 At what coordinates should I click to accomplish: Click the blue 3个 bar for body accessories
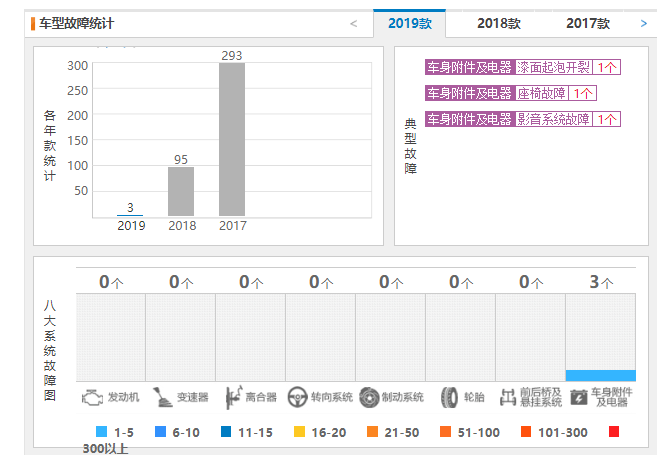[600, 375]
